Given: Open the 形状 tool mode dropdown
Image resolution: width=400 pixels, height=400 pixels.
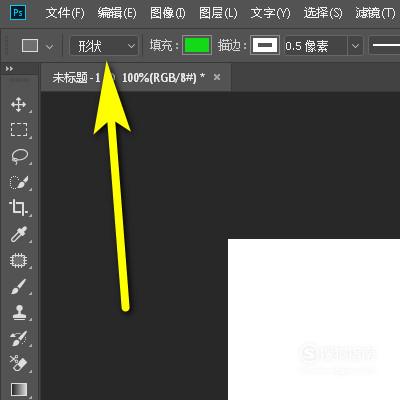Looking at the screenshot, I should coord(104,46).
